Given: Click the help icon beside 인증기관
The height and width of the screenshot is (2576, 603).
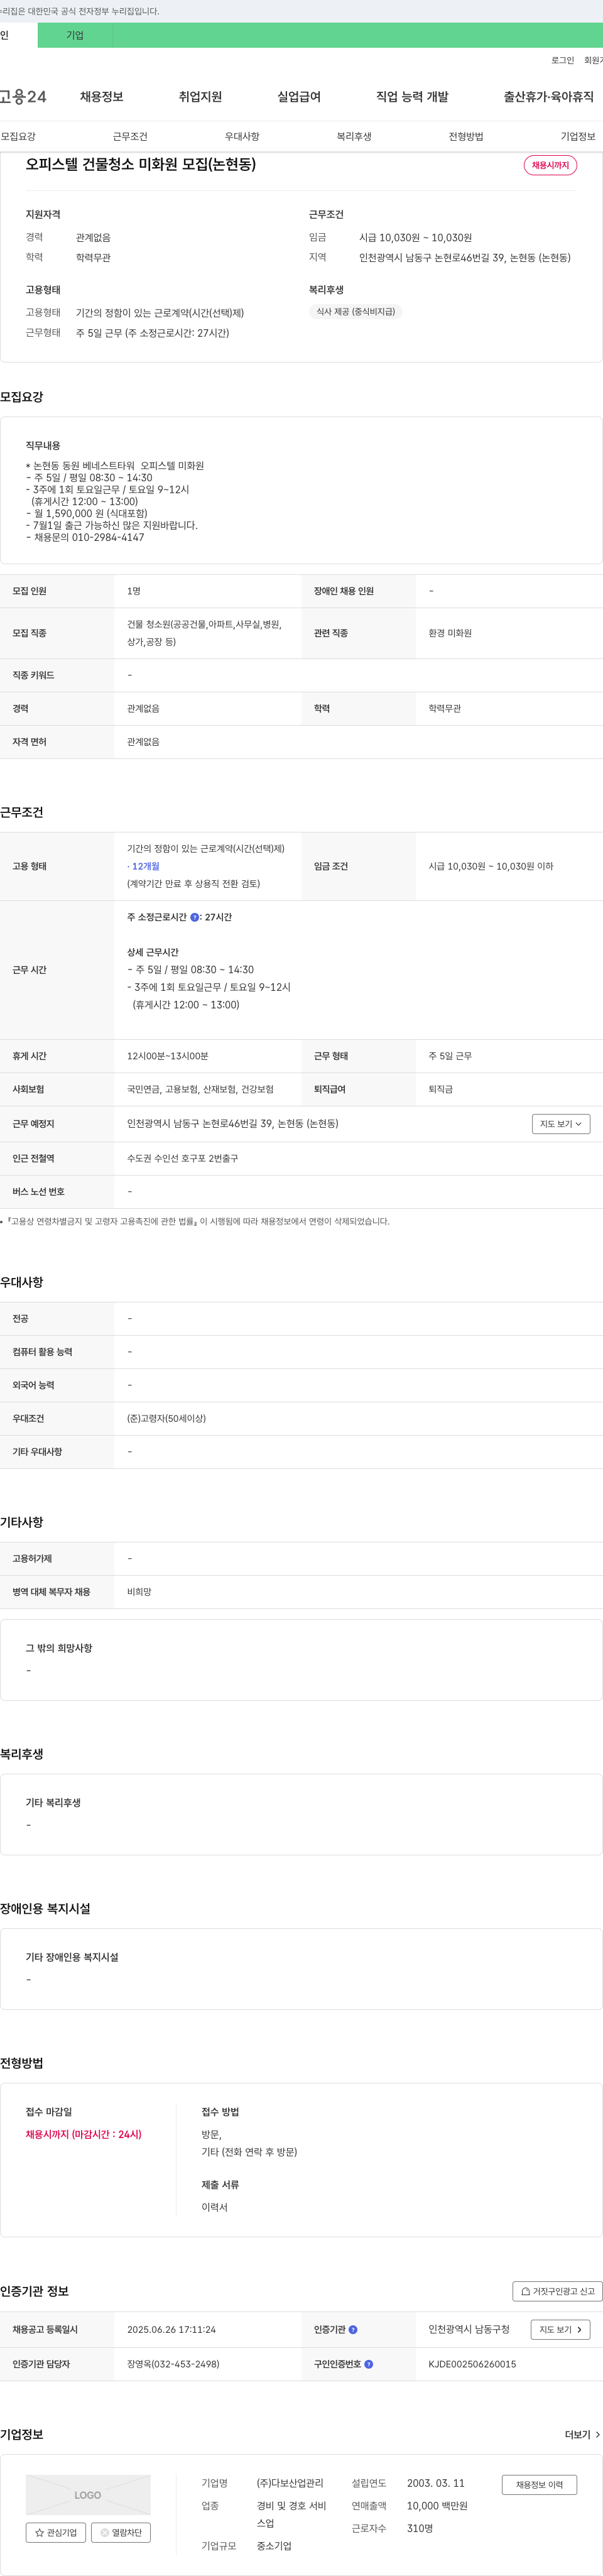Looking at the screenshot, I should (353, 2329).
